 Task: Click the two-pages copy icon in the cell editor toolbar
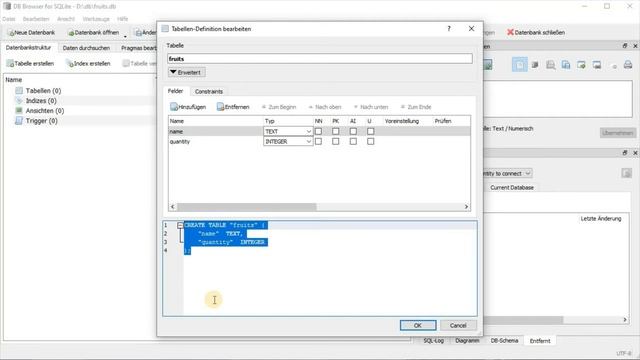[566, 64]
